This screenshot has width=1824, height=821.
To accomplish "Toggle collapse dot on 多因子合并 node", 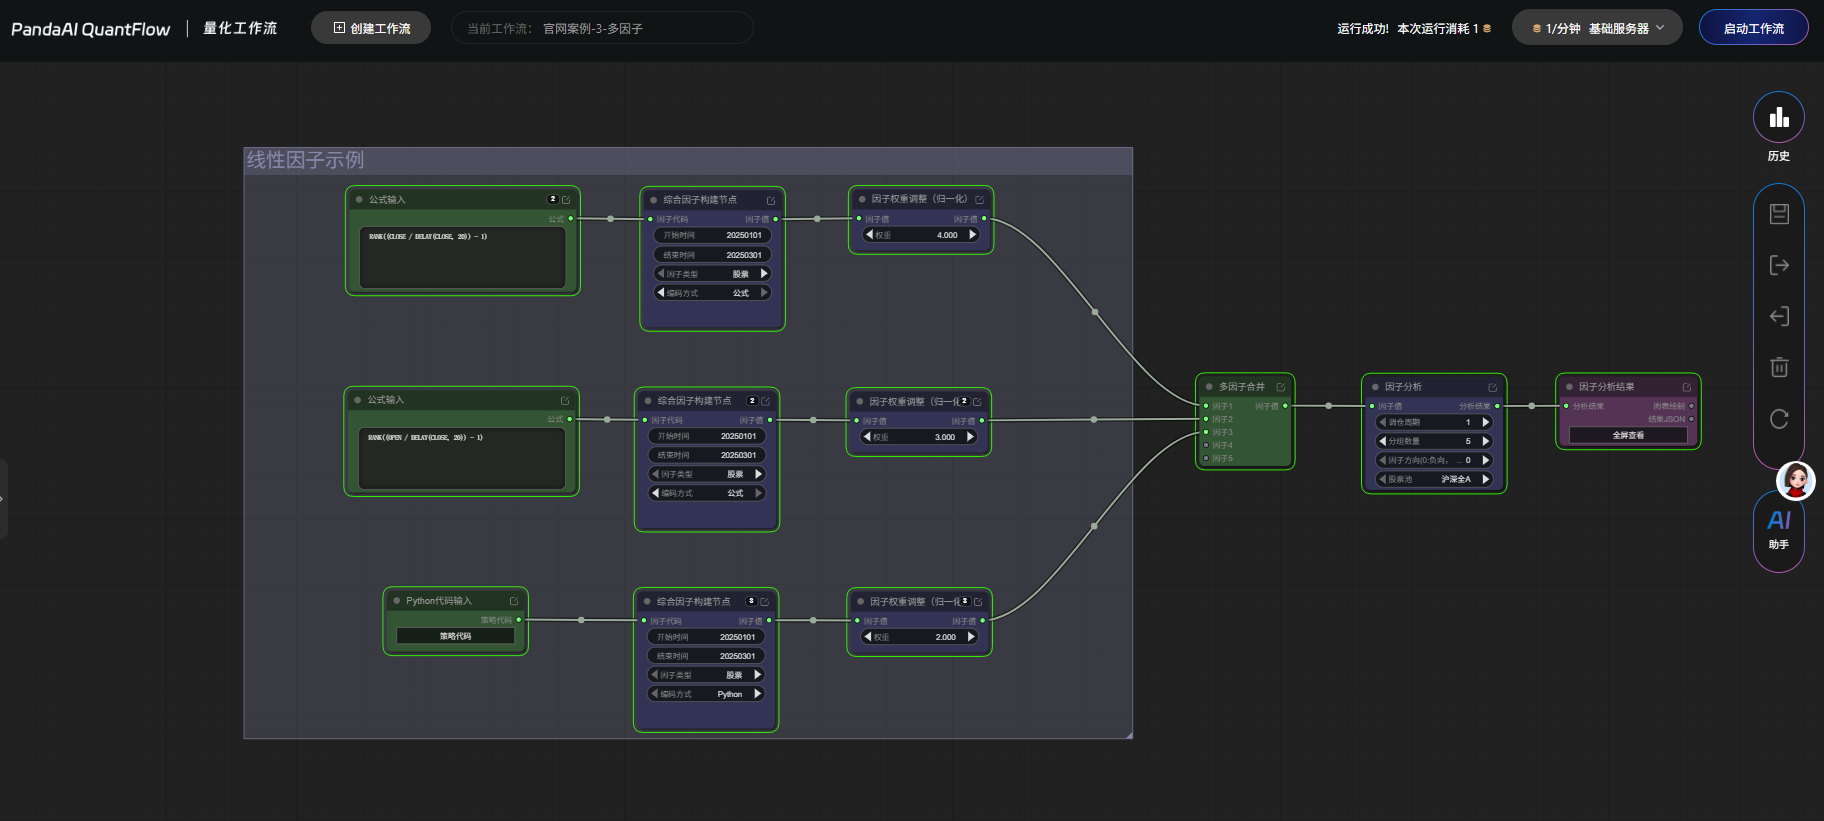I will 1209,387.
